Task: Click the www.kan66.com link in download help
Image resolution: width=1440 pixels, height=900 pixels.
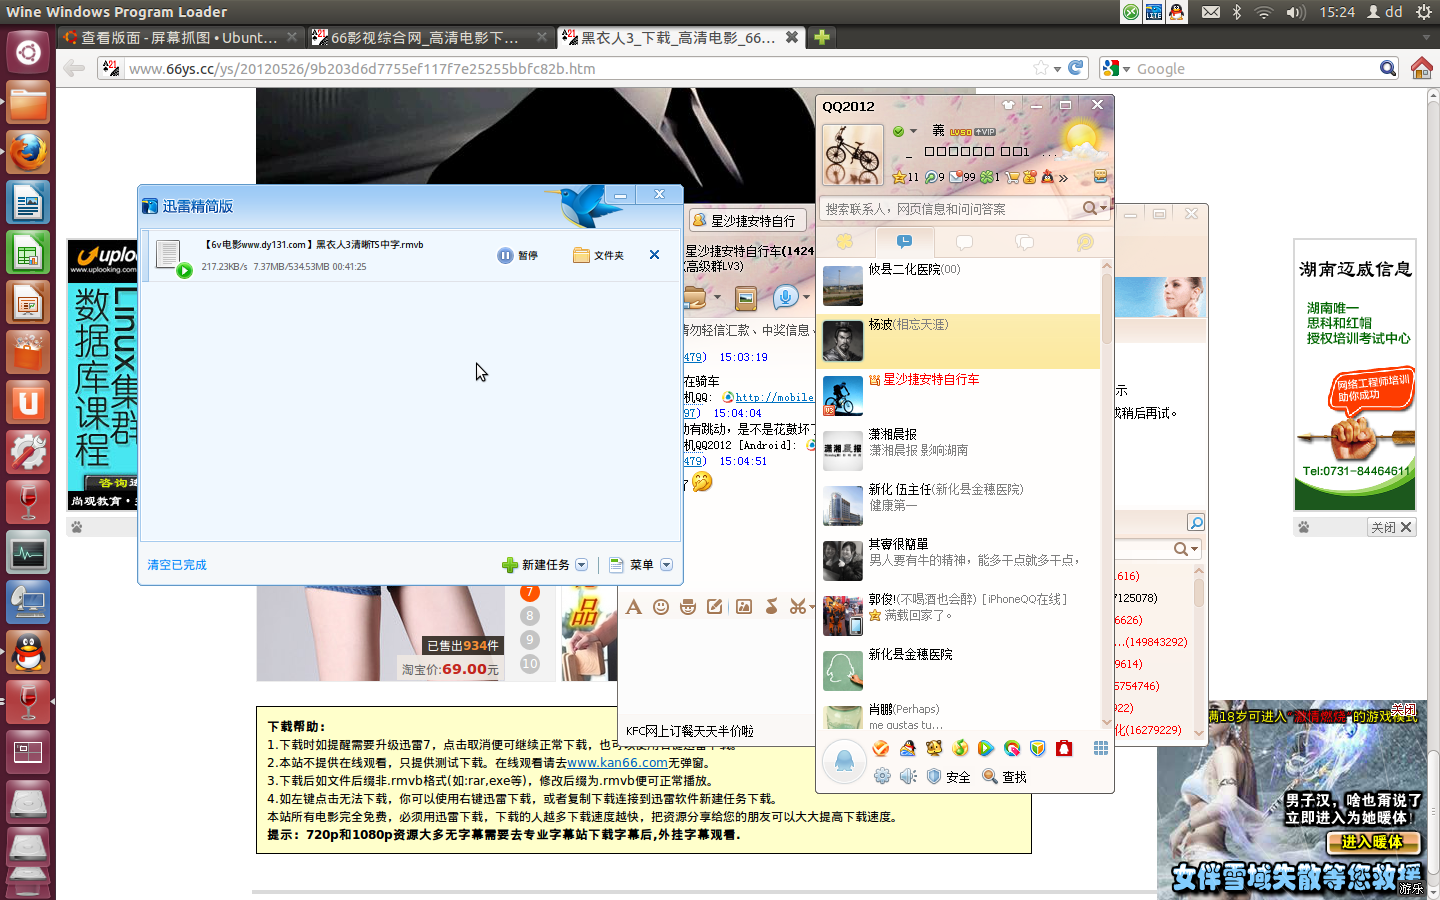Action: pos(617,763)
